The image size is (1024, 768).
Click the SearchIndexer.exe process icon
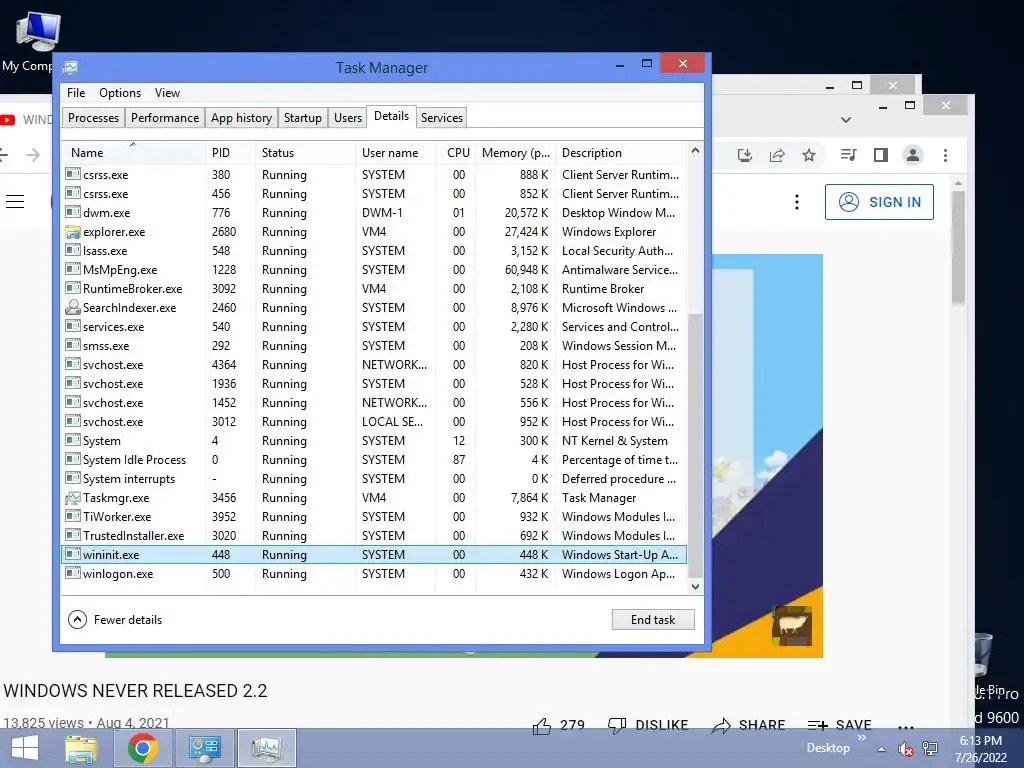pos(72,308)
